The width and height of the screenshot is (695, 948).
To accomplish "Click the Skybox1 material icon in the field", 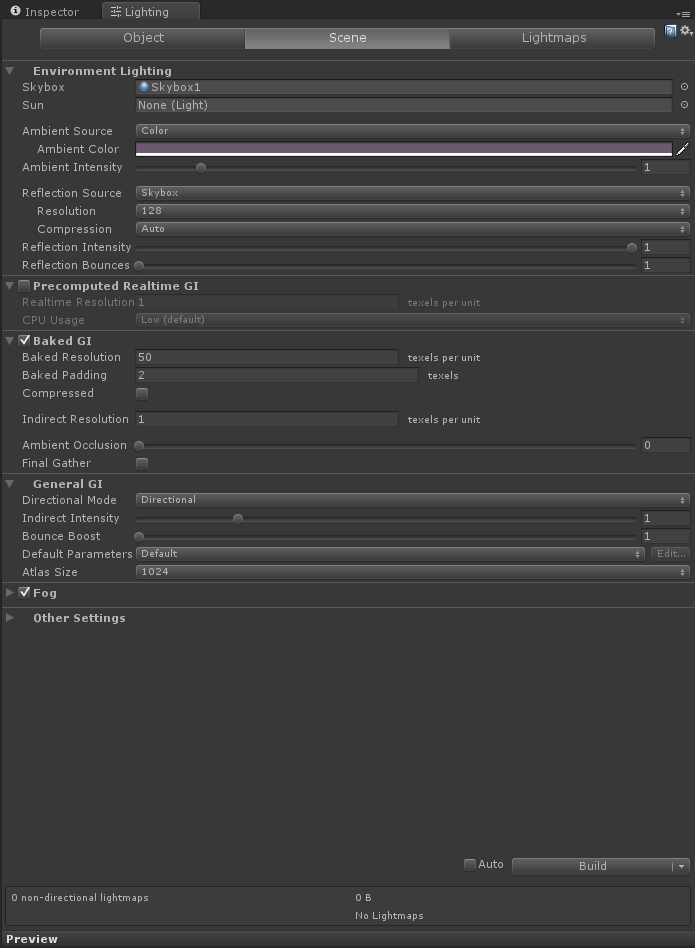I will 143,89.
